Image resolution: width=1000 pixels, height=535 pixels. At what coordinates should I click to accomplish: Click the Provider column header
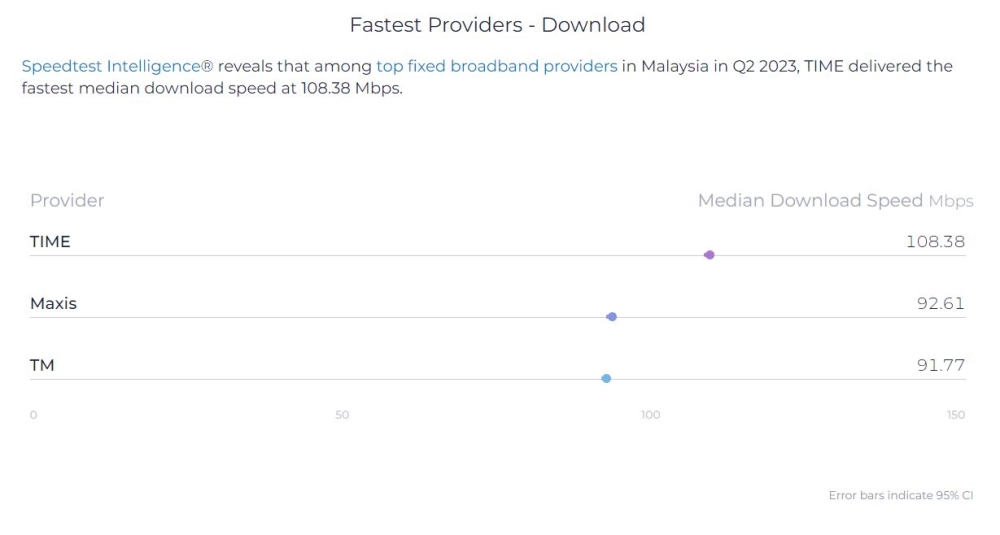tap(67, 200)
